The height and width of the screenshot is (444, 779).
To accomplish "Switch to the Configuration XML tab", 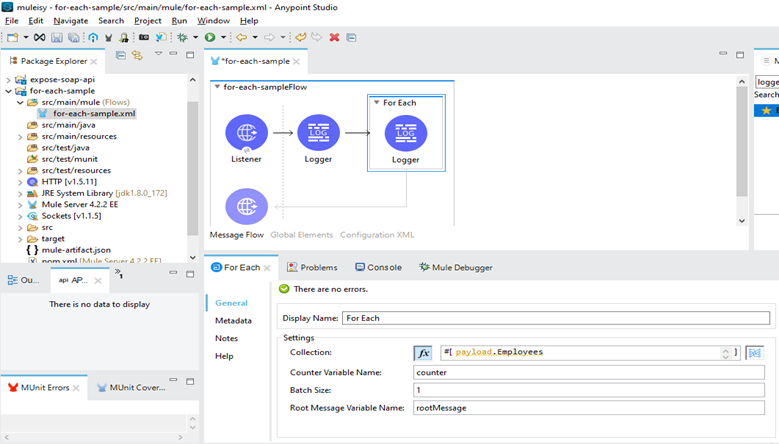I will coord(376,235).
